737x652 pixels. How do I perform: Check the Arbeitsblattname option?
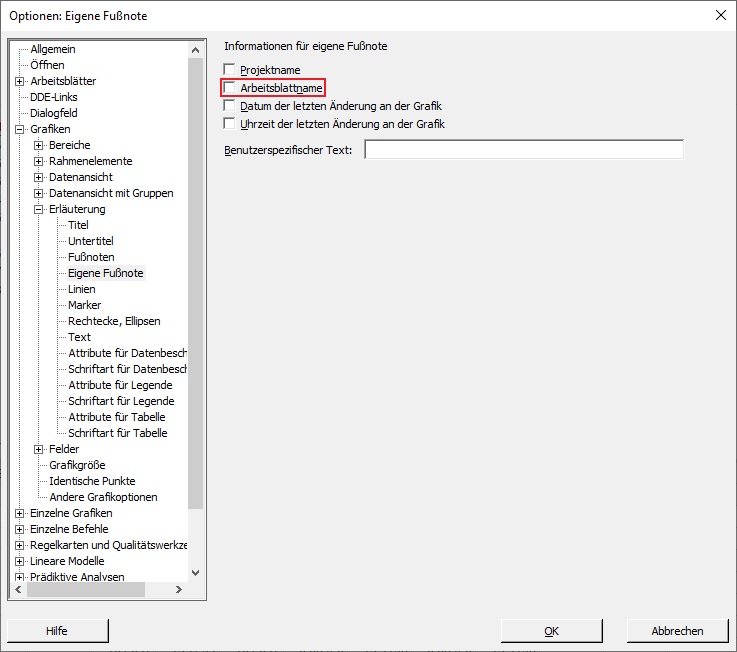coord(229,87)
